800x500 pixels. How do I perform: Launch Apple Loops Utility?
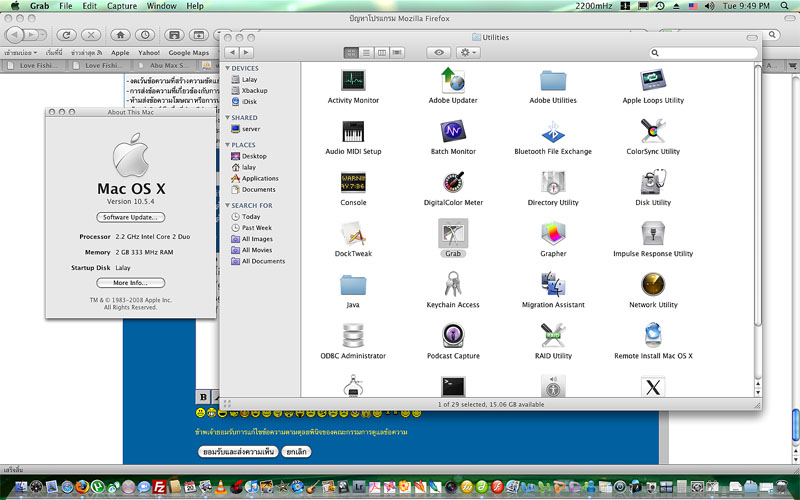tap(653, 81)
